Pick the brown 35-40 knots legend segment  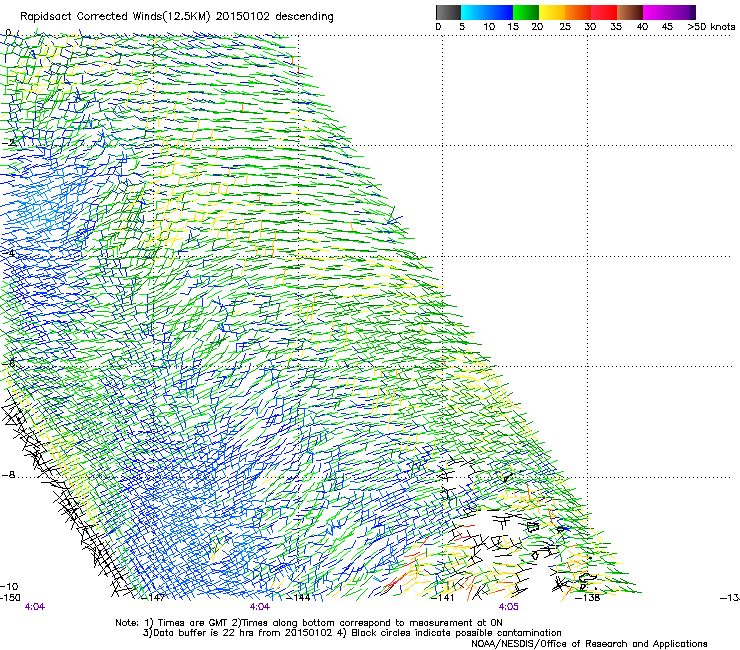(x=630, y=12)
